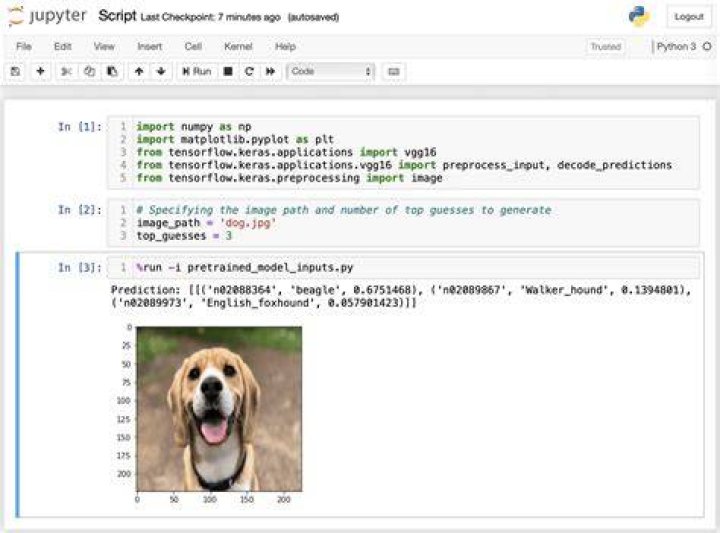The image size is (720, 533).
Task: Click the In [3] prompt
Action: point(80,268)
